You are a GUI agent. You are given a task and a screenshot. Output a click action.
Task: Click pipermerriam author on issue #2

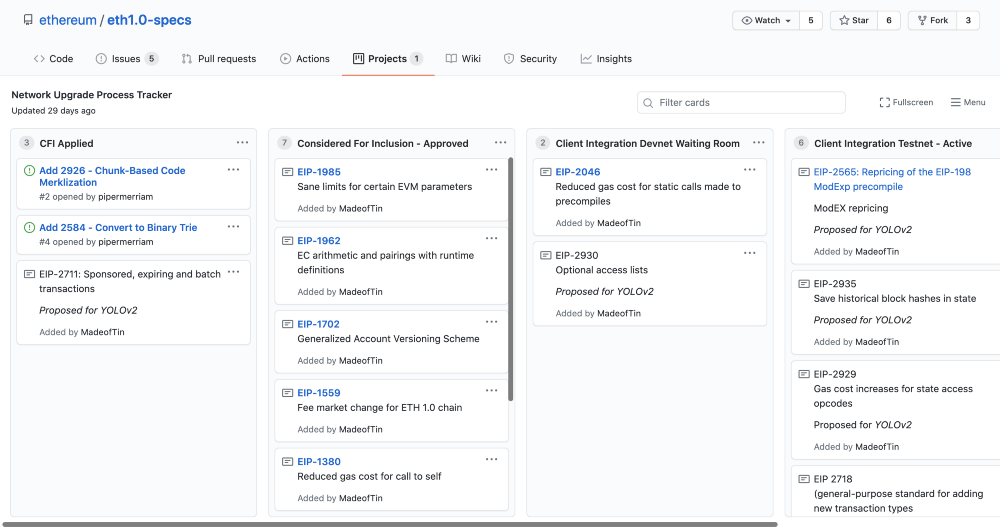(126, 197)
